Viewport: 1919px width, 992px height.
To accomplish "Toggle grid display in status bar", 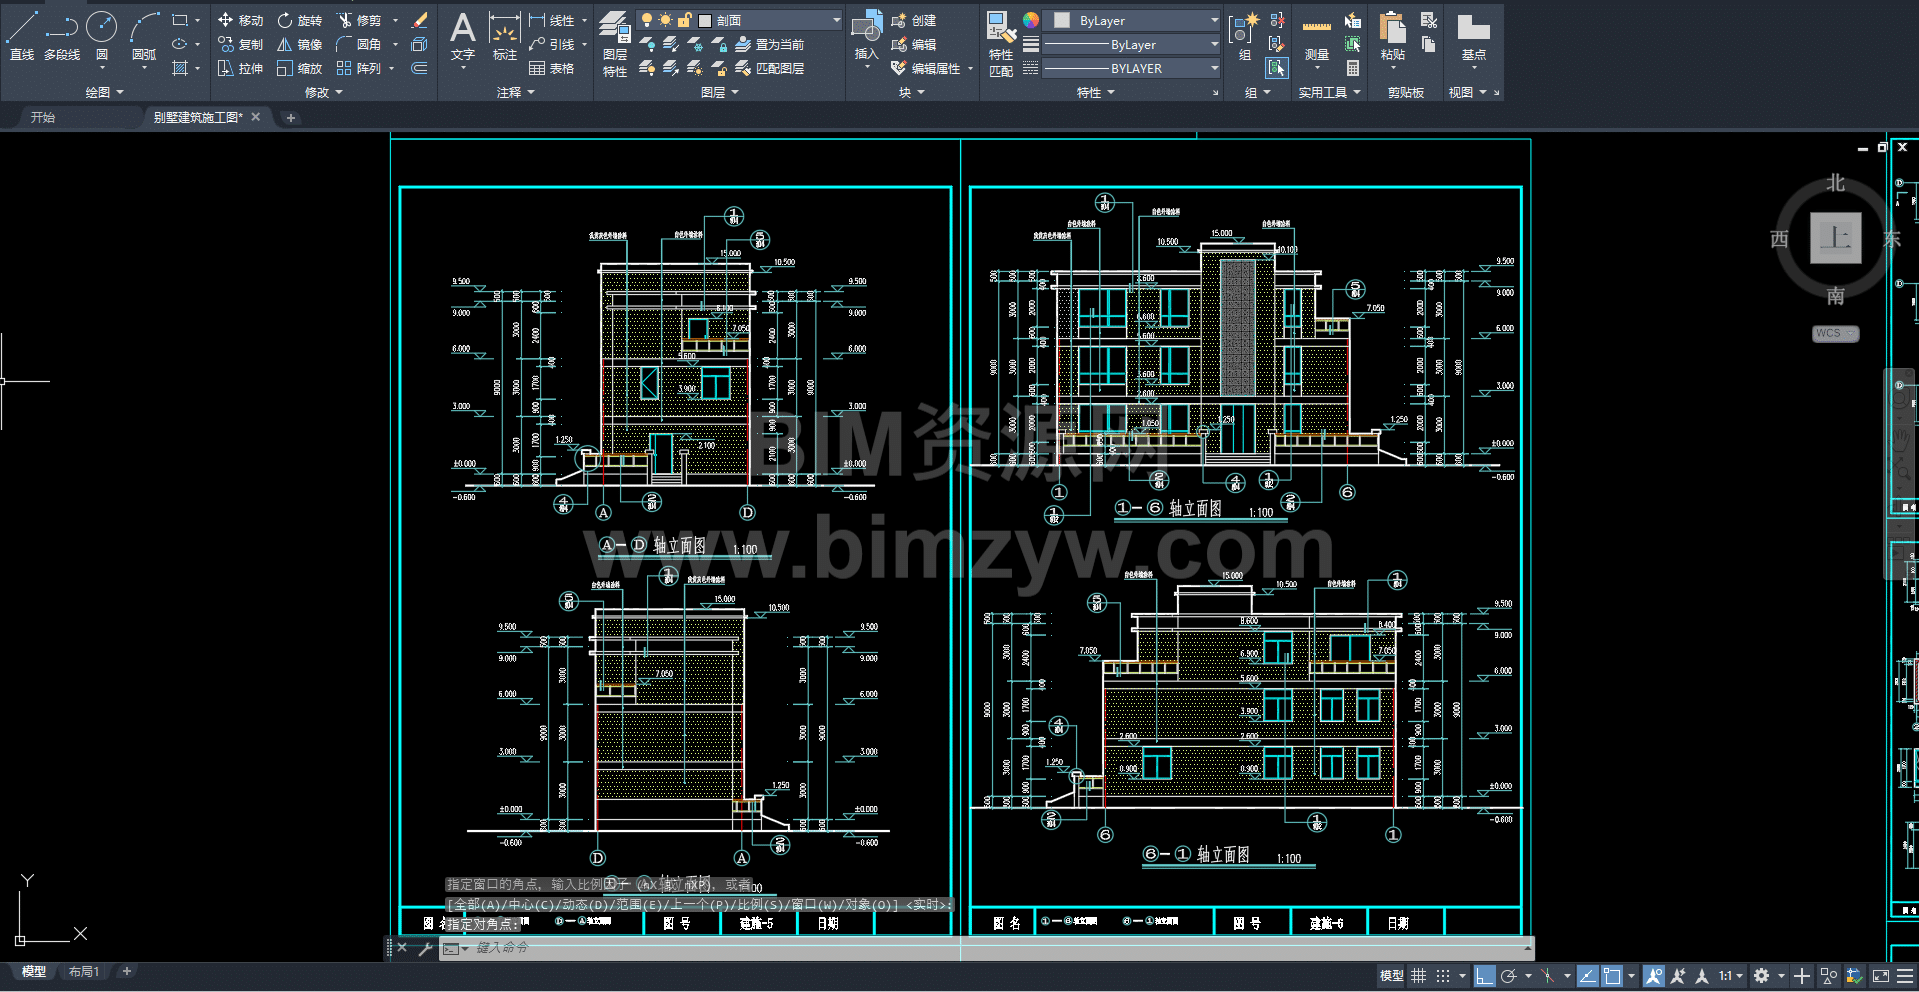I will (x=1418, y=976).
